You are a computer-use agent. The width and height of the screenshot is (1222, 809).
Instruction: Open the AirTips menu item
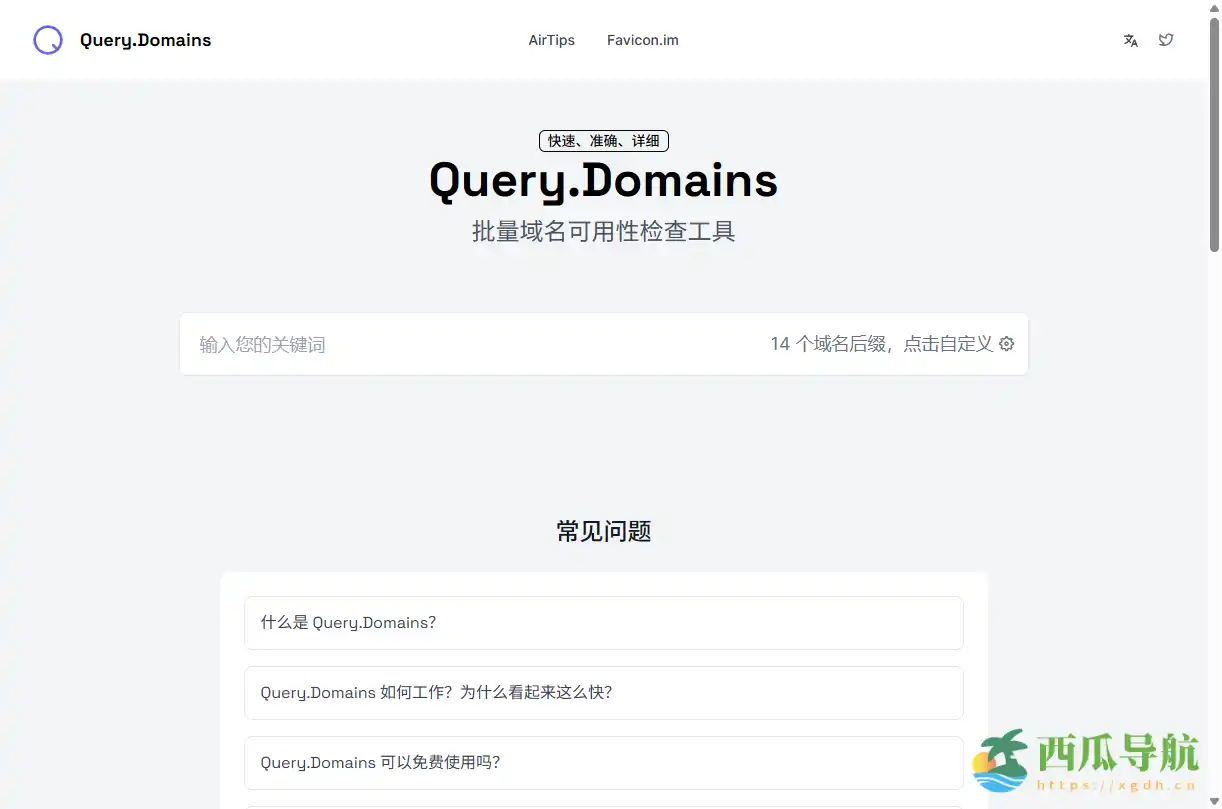(x=551, y=40)
